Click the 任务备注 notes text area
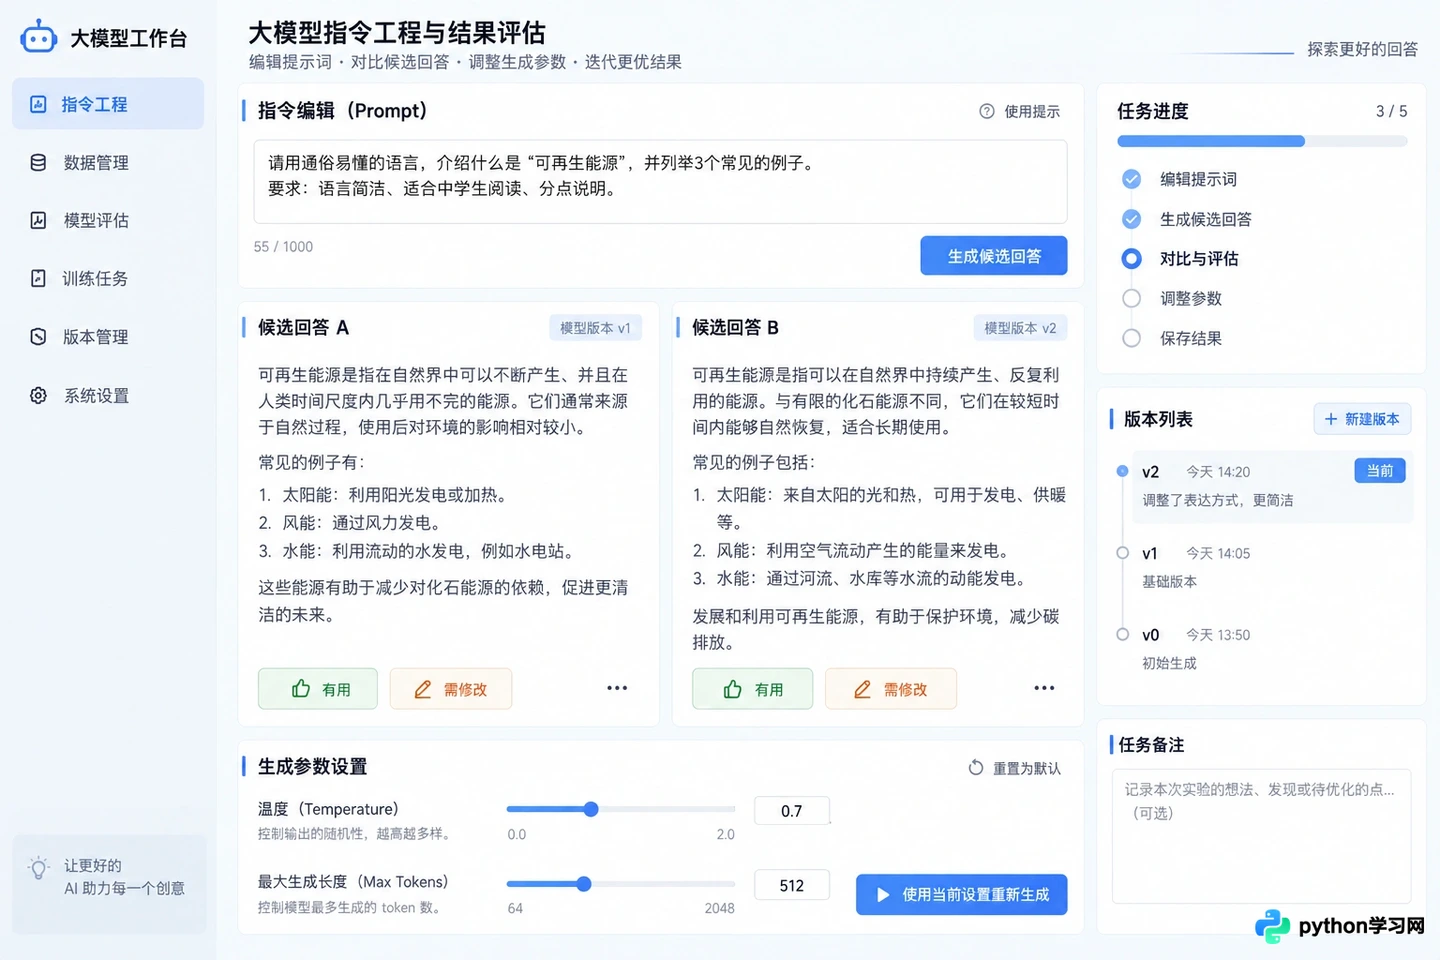The height and width of the screenshot is (960, 1440). (x=1261, y=836)
